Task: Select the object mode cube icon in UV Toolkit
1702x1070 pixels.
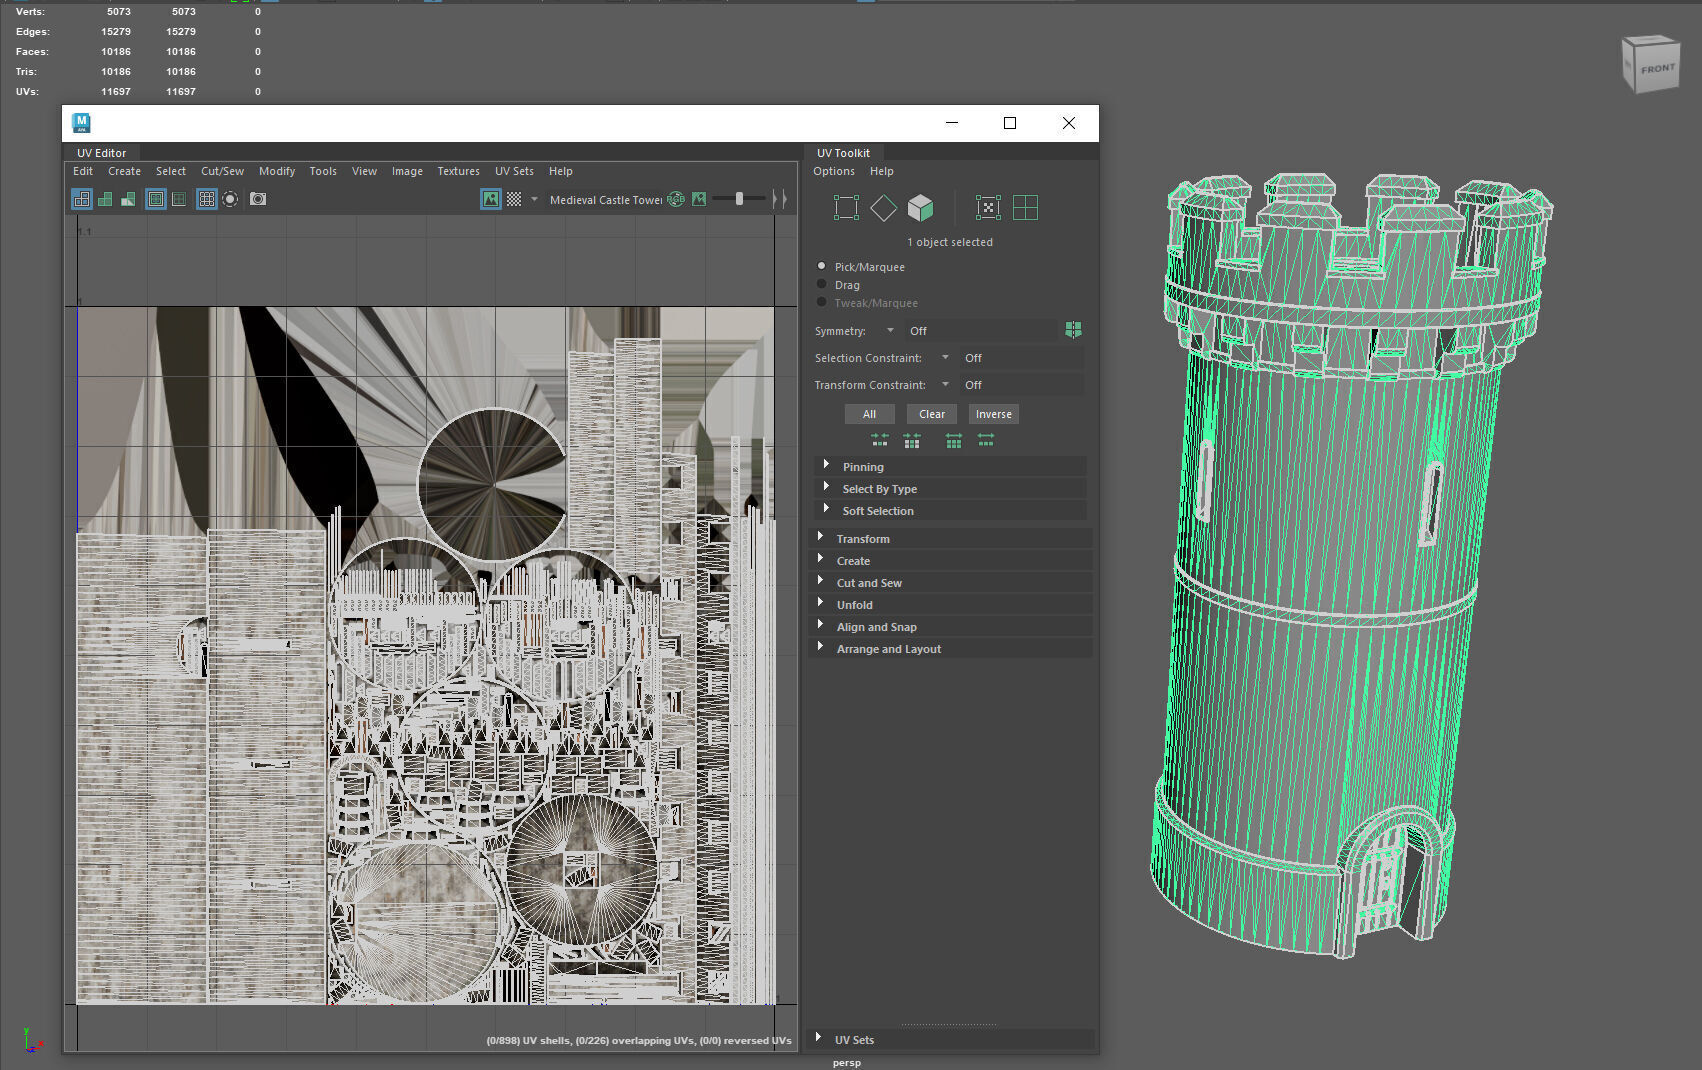Action: click(920, 208)
